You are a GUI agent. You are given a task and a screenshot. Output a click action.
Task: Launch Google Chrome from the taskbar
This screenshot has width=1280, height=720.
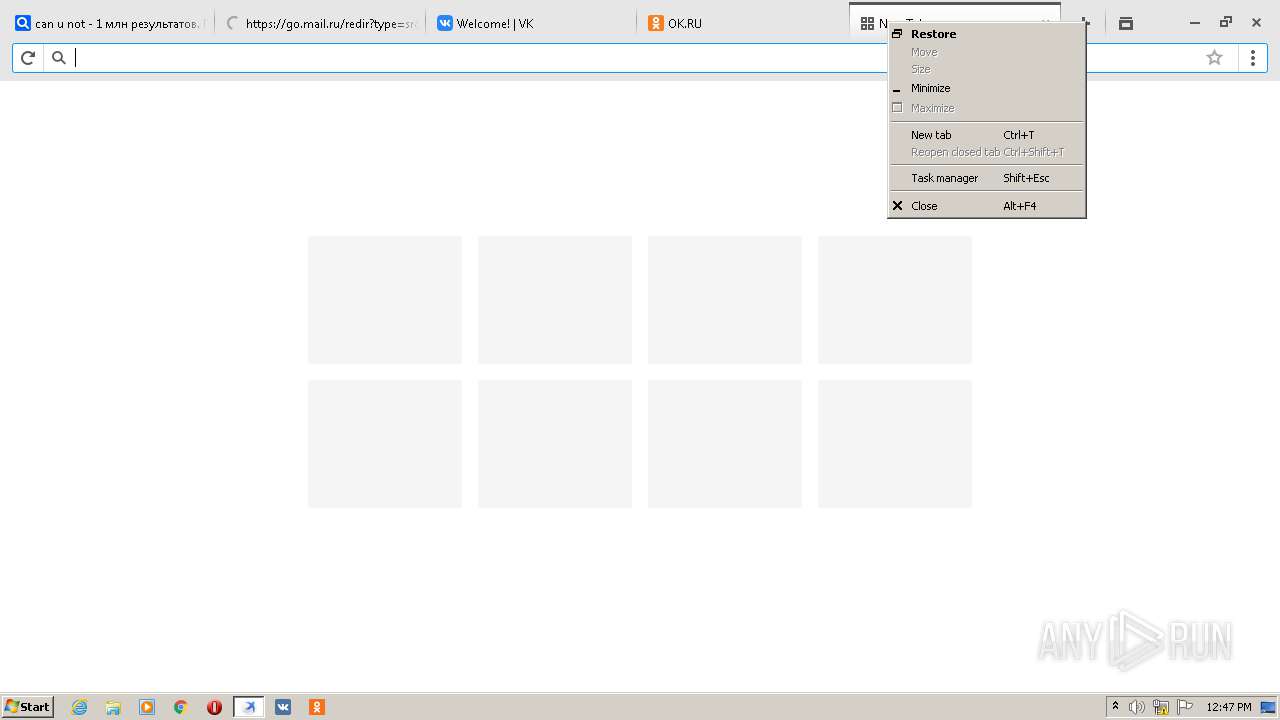[x=181, y=707]
